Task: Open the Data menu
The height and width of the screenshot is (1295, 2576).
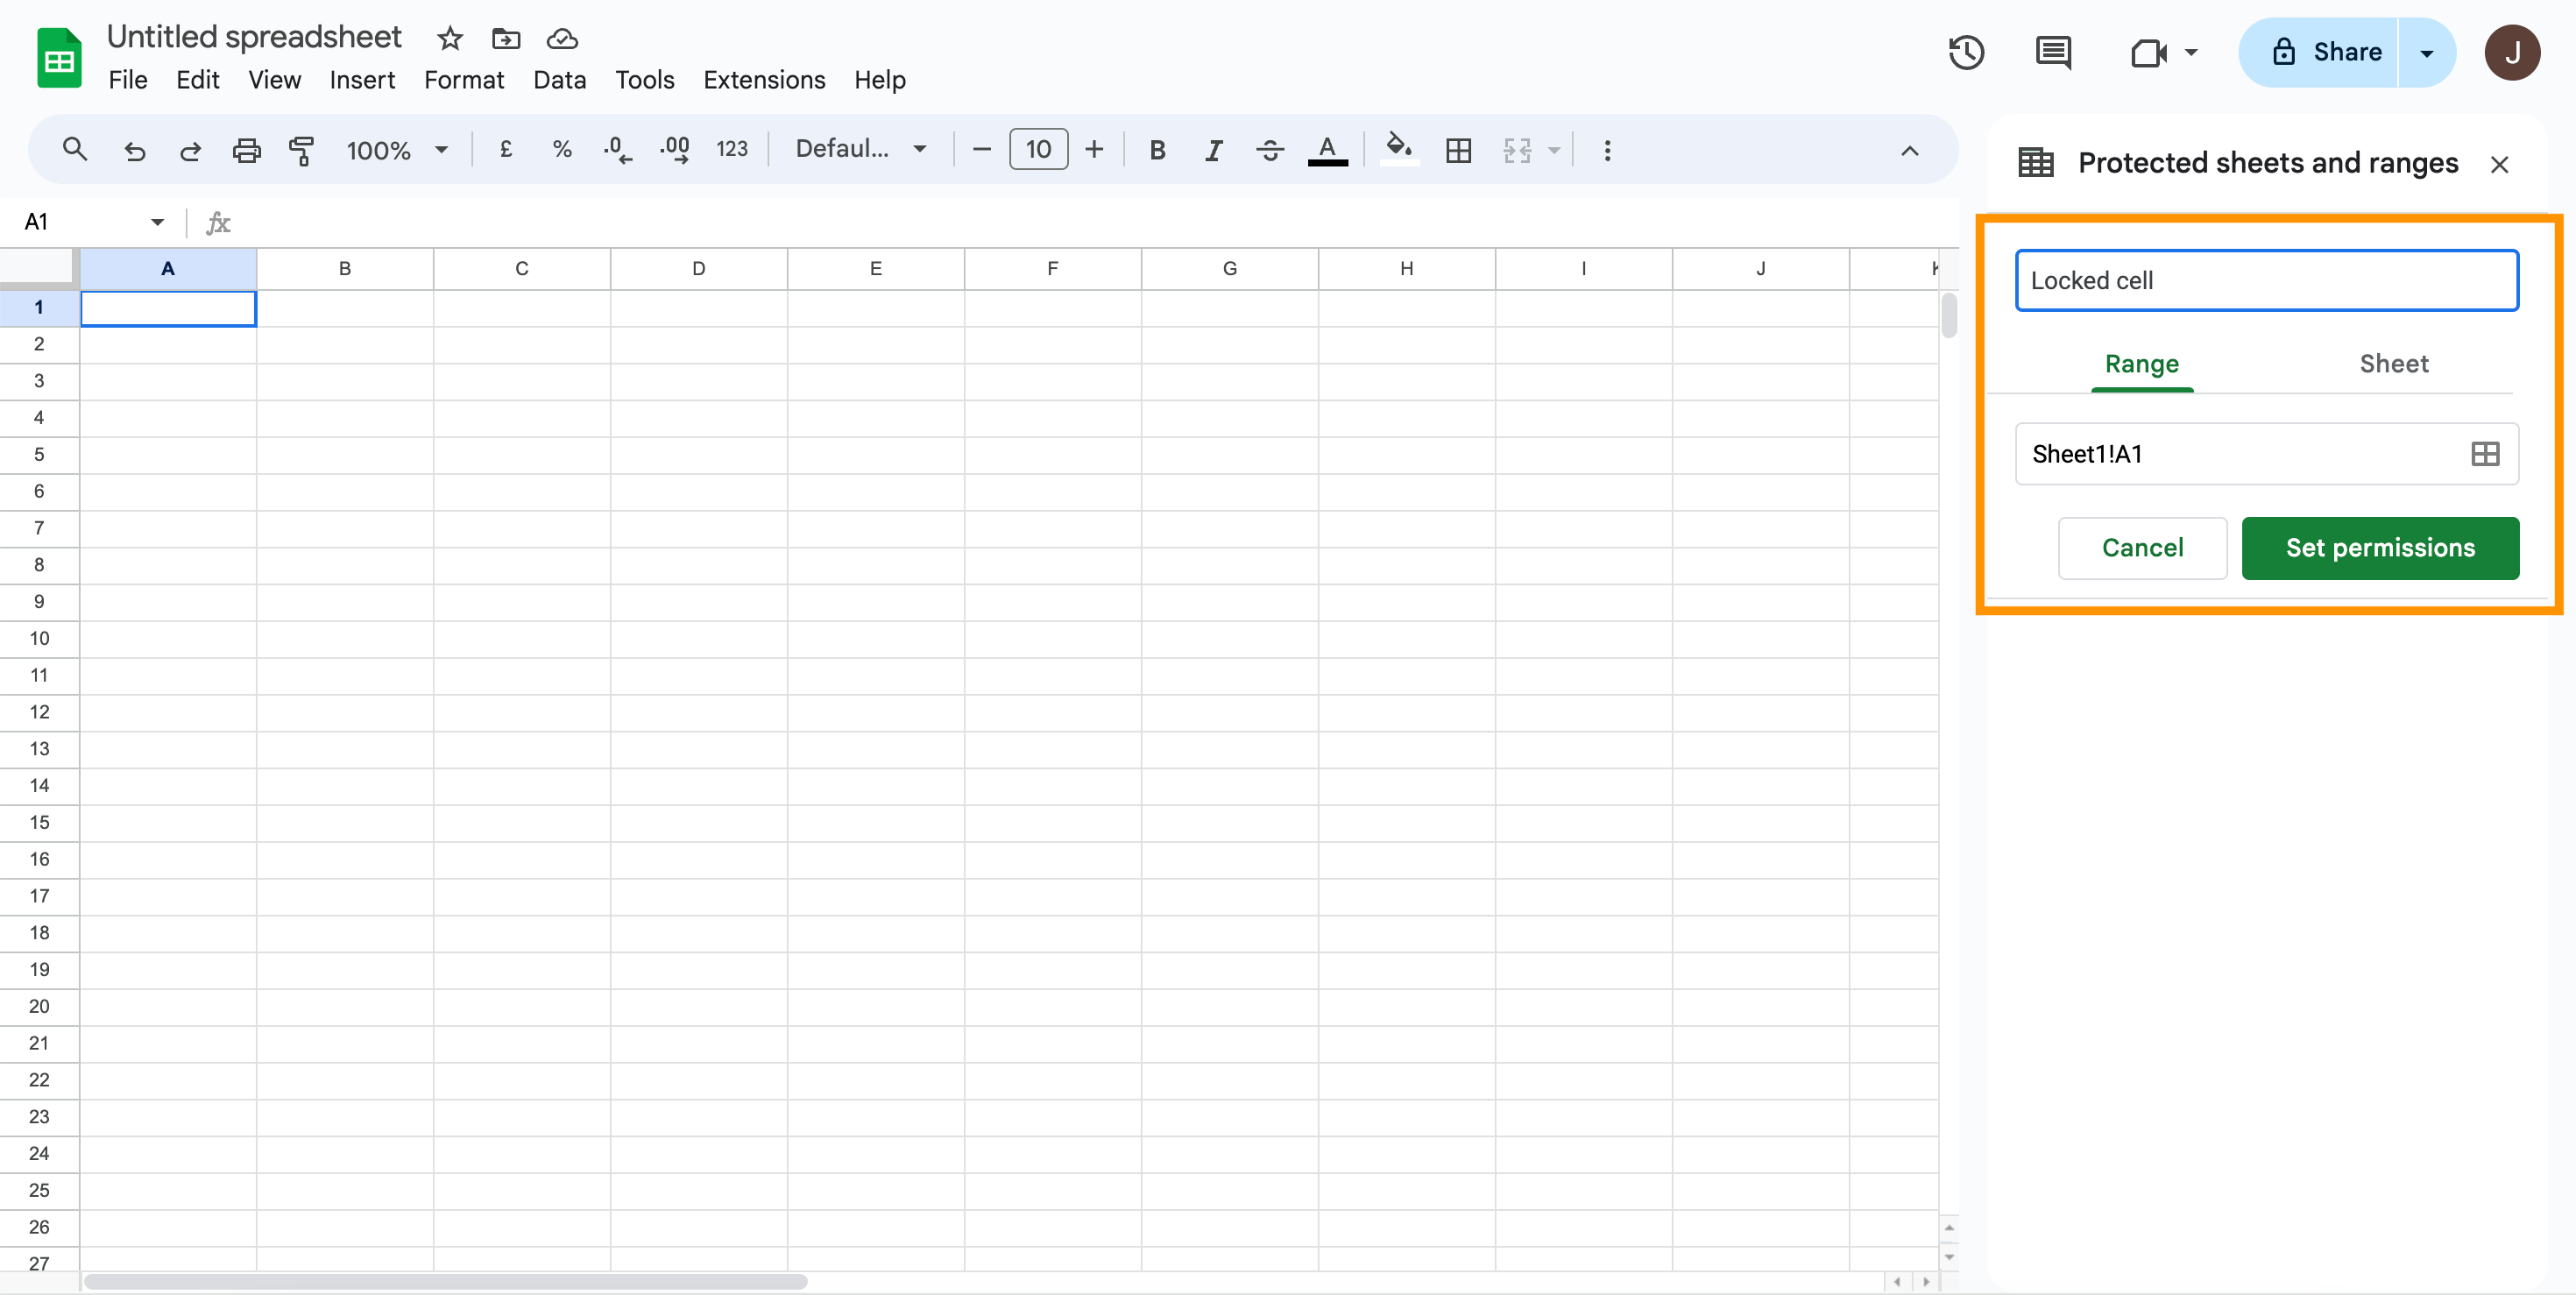Action: pos(559,80)
